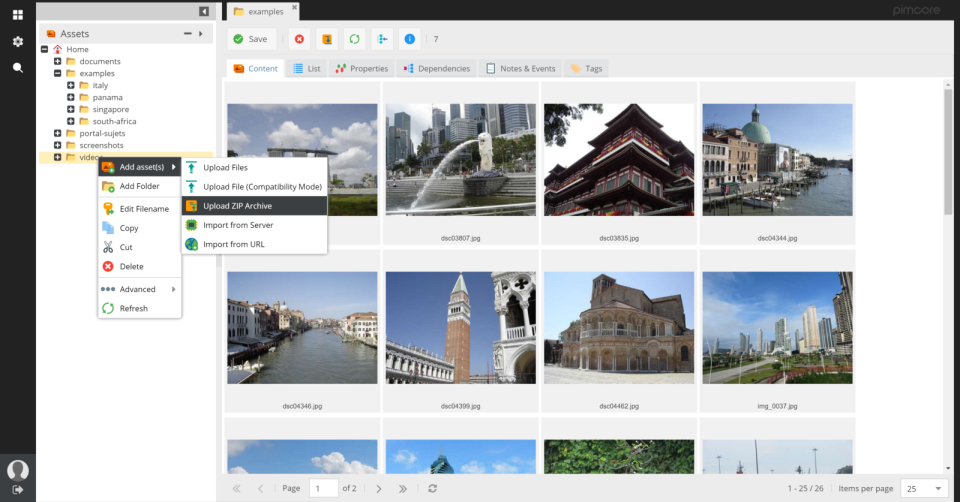Image resolution: width=960 pixels, height=502 pixels.
Task: Click the orange Download toolbar icon
Action: pos(326,39)
